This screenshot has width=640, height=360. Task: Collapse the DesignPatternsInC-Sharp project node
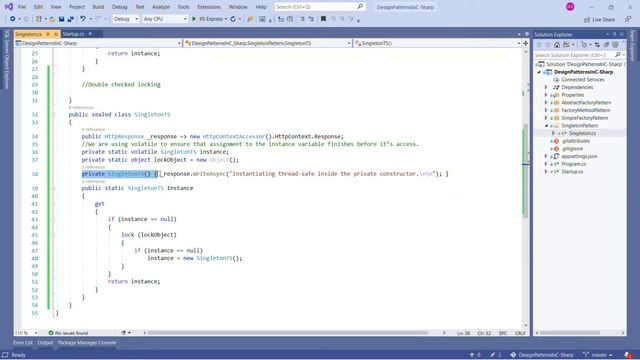click(539, 72)
